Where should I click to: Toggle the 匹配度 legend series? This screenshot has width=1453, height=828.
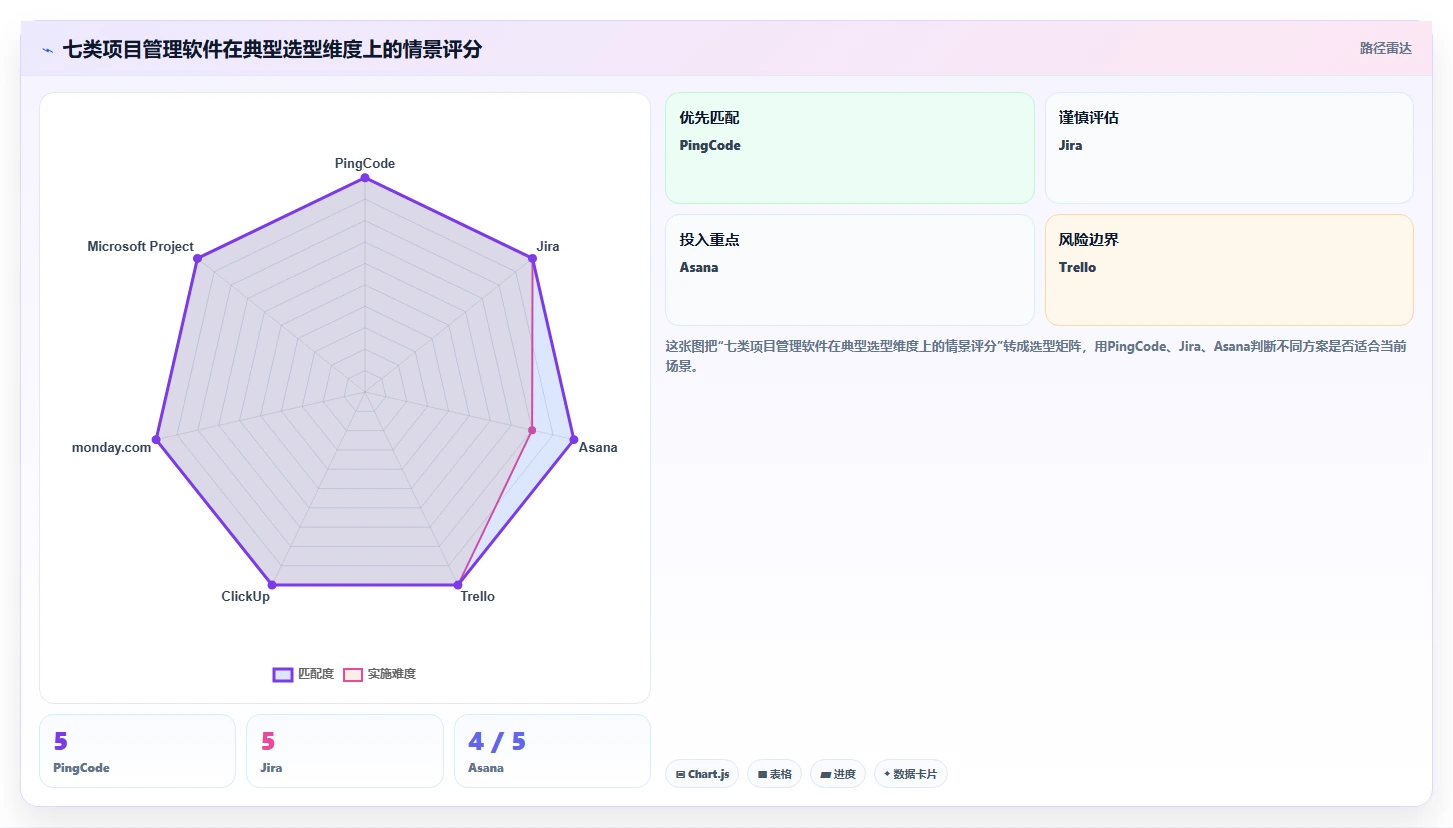tap(304, 674)
